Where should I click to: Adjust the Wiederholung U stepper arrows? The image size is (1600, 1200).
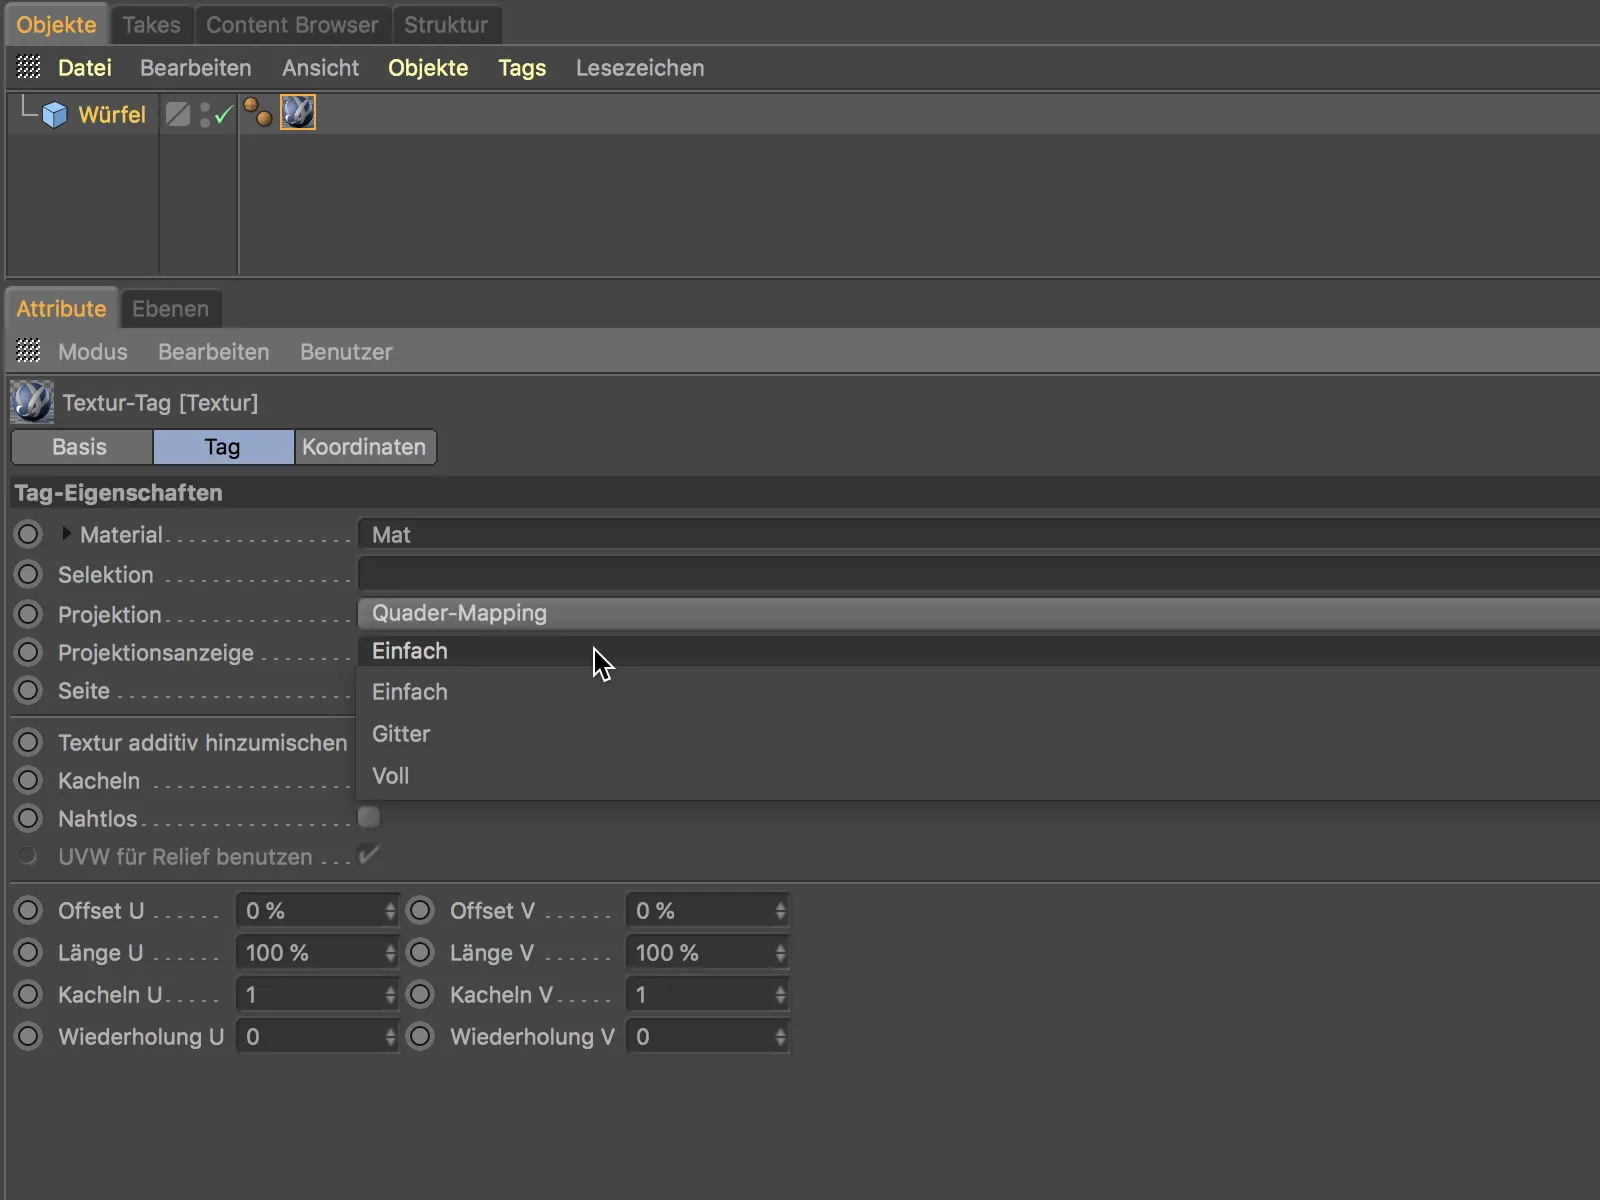tap(391, 1037)
